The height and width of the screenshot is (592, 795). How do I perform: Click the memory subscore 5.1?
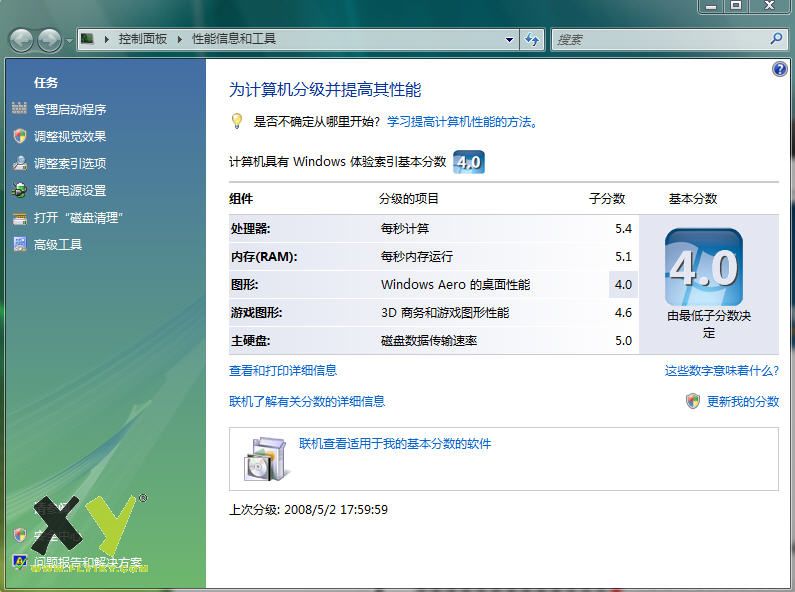(623, 256)
